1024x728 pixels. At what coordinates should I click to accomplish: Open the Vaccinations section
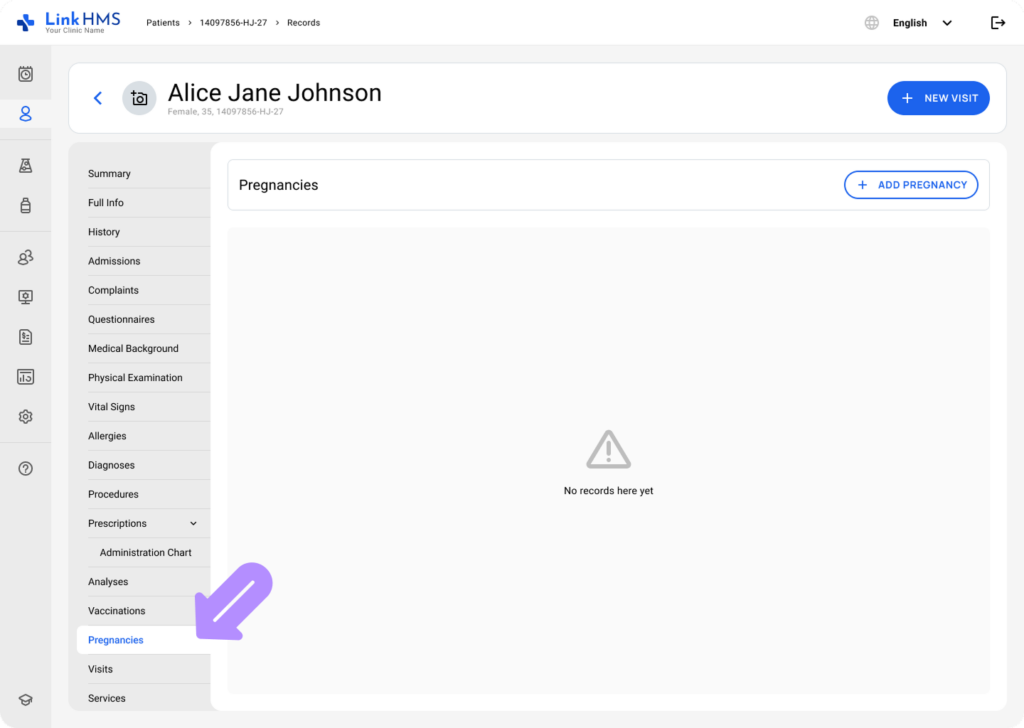(116, 611)
